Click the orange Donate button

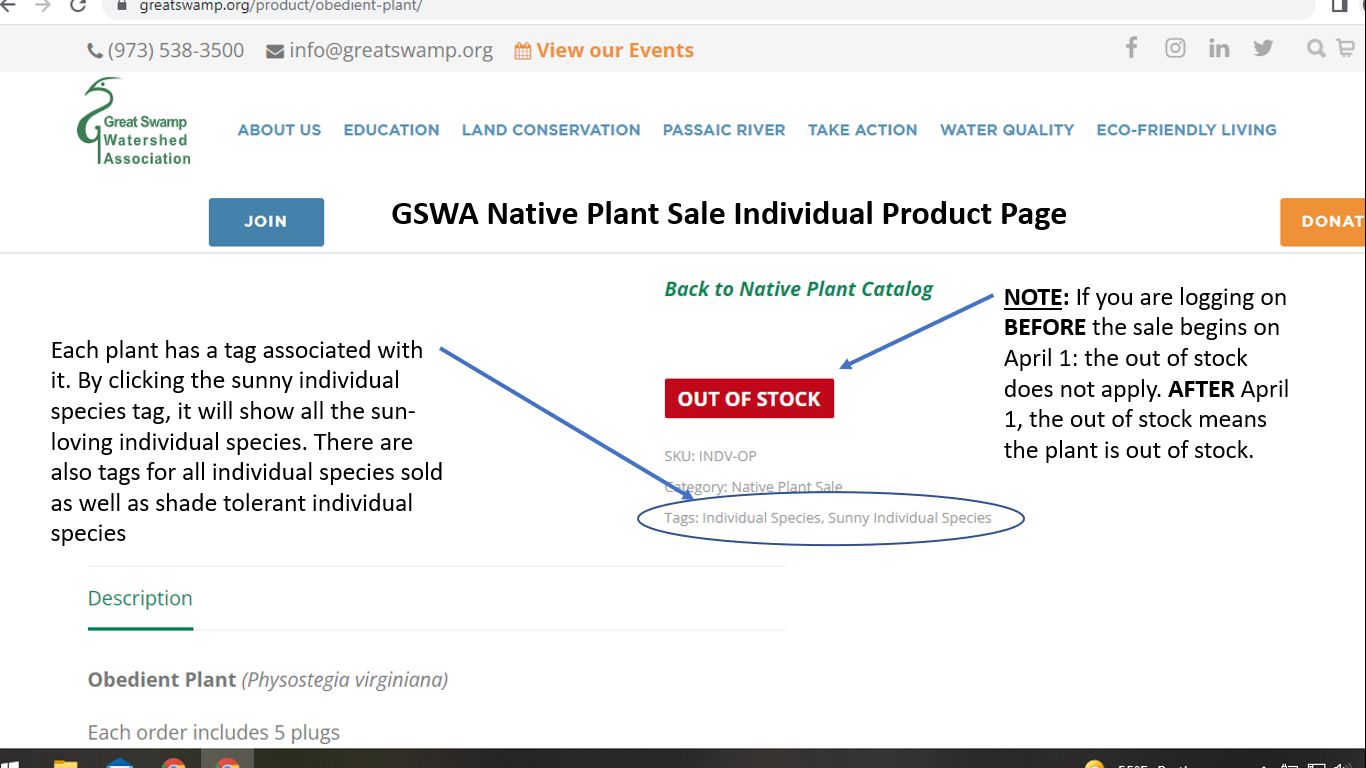1323,222
